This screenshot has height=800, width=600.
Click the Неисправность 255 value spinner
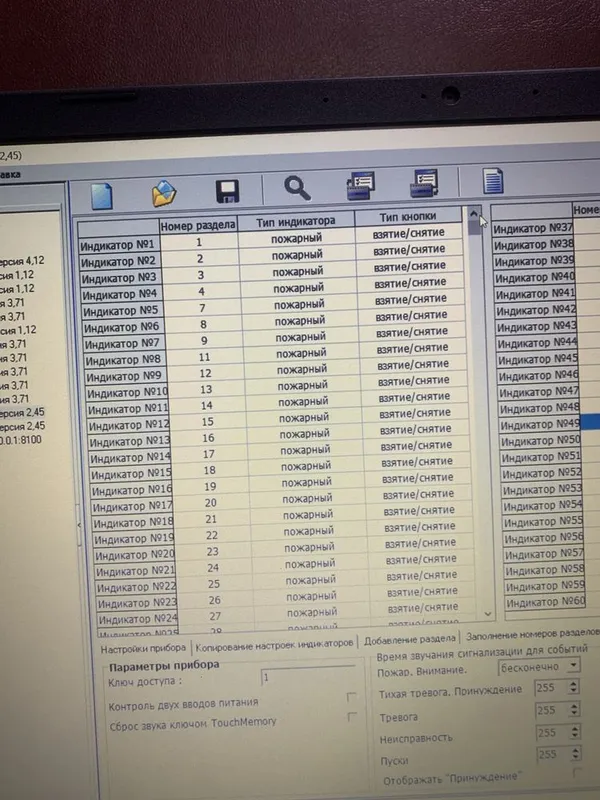coord(558,732)
